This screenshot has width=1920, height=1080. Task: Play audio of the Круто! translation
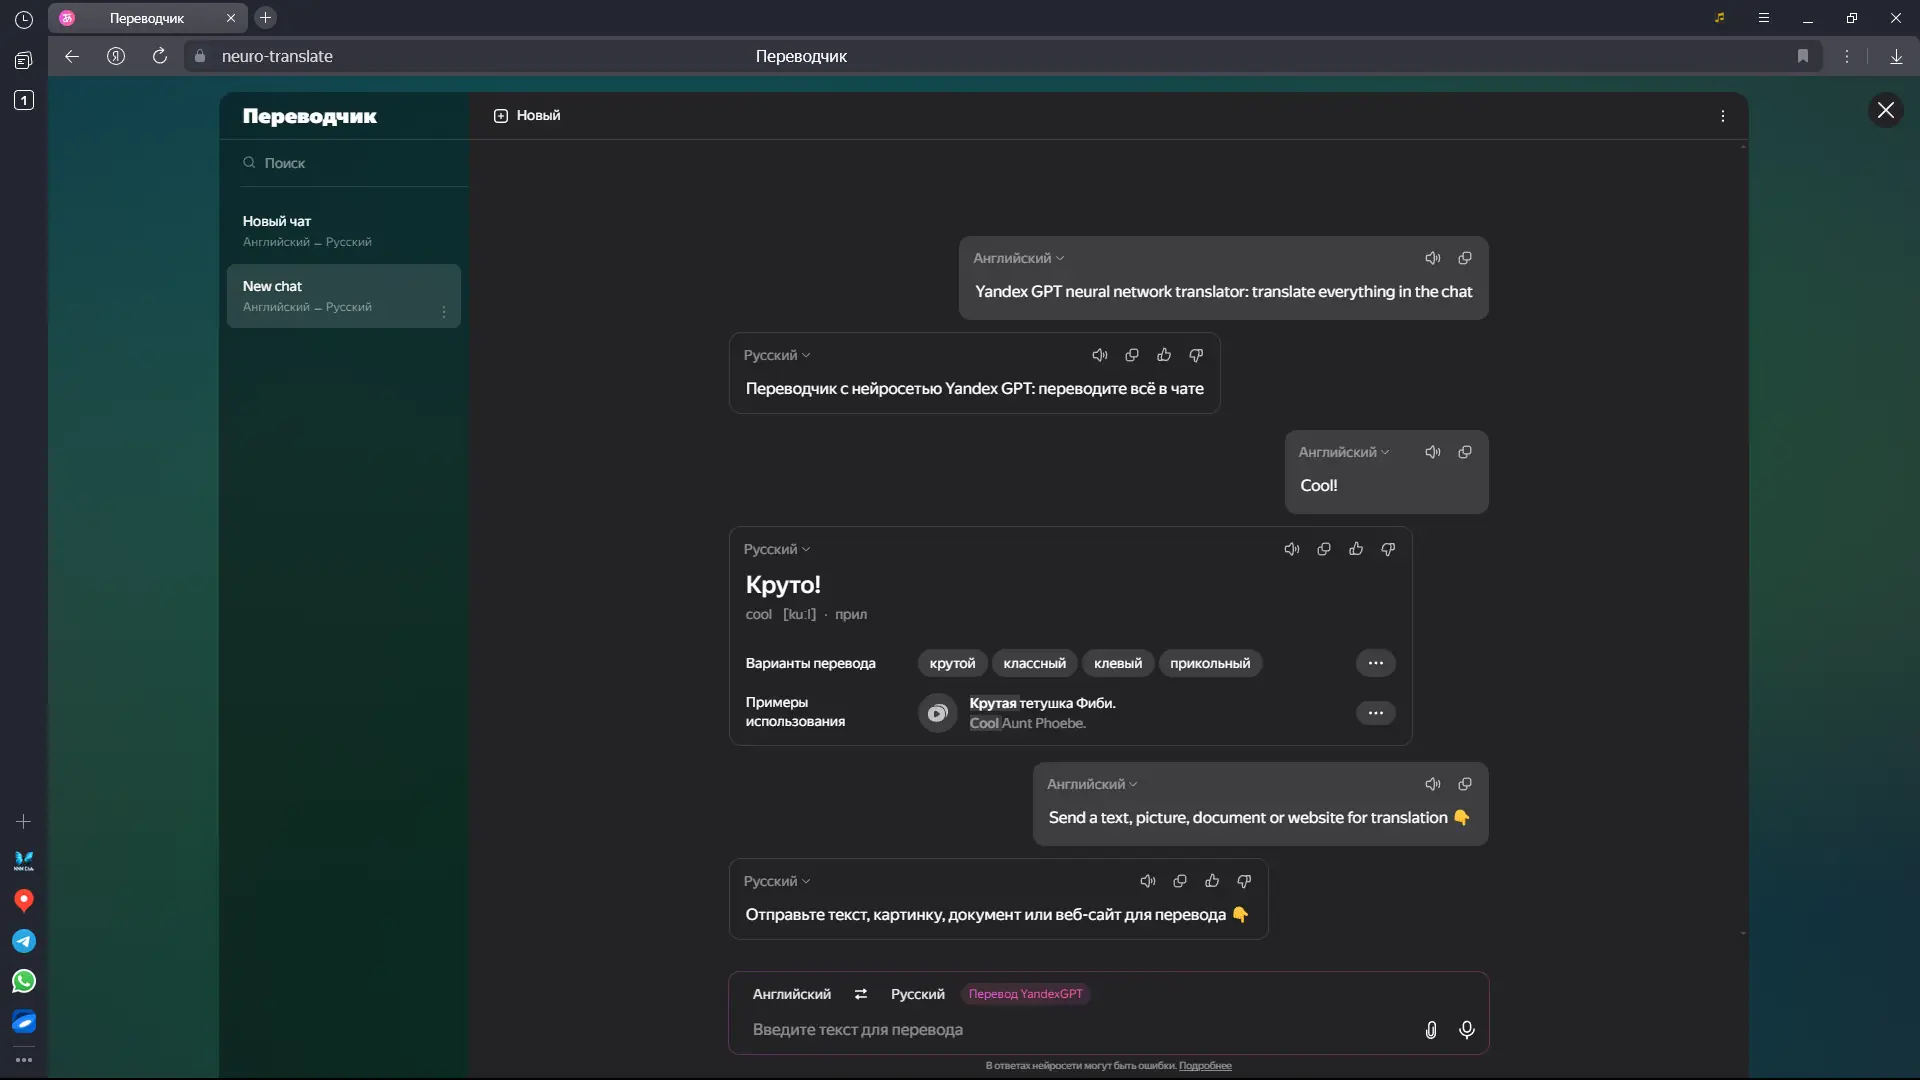[x=1291, y=549]
